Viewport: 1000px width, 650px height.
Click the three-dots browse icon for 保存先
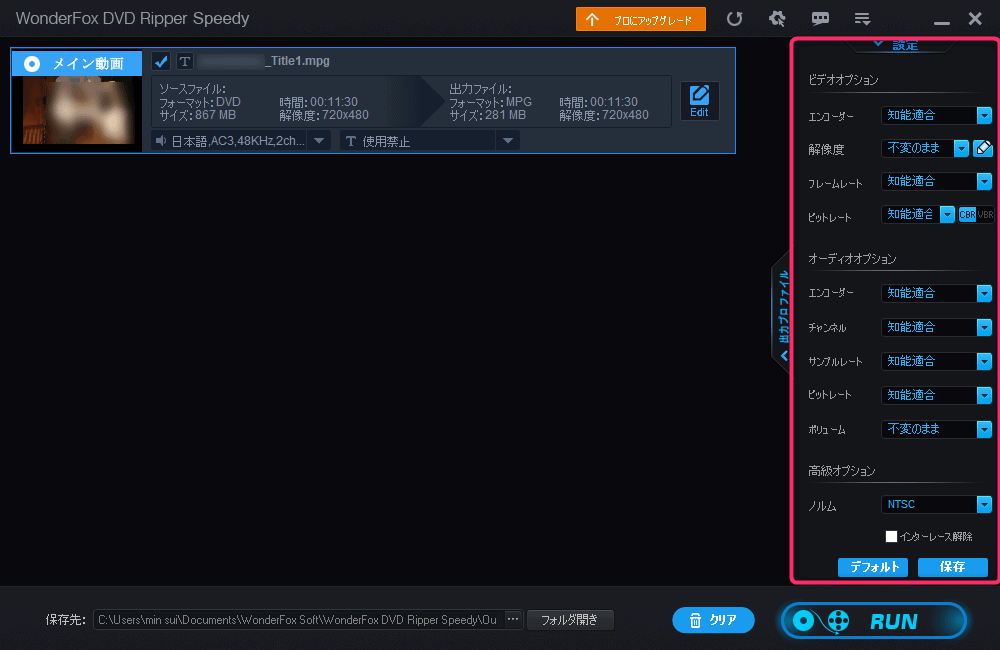point(513,620)
